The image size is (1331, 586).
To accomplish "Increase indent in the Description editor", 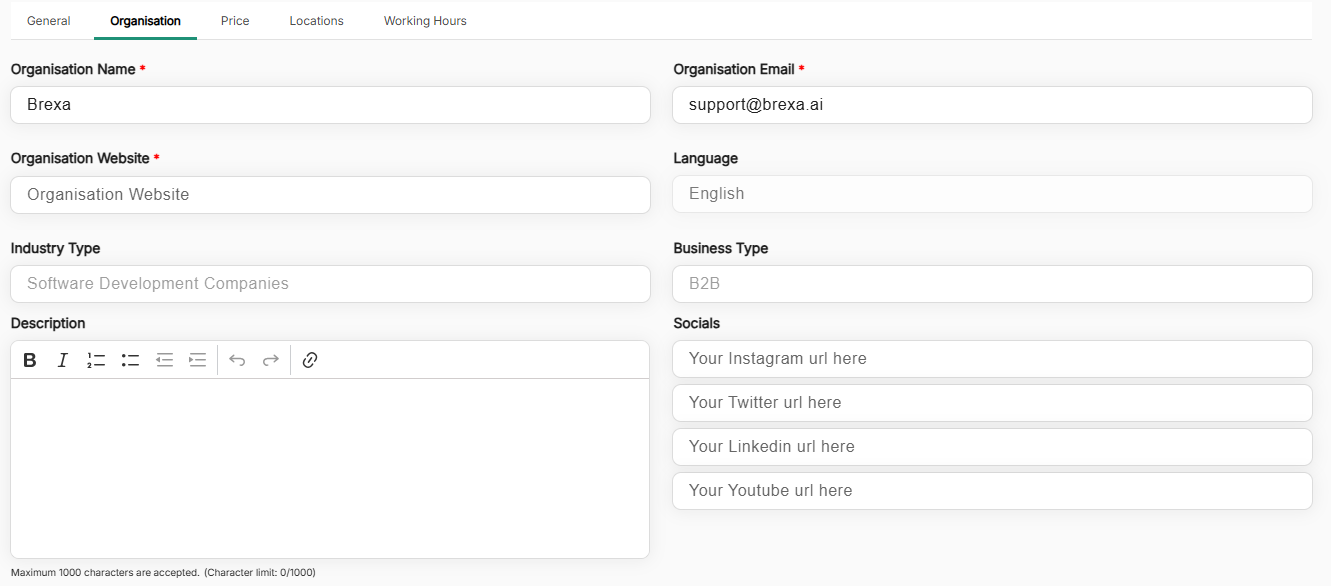I will tap(197, 360).
